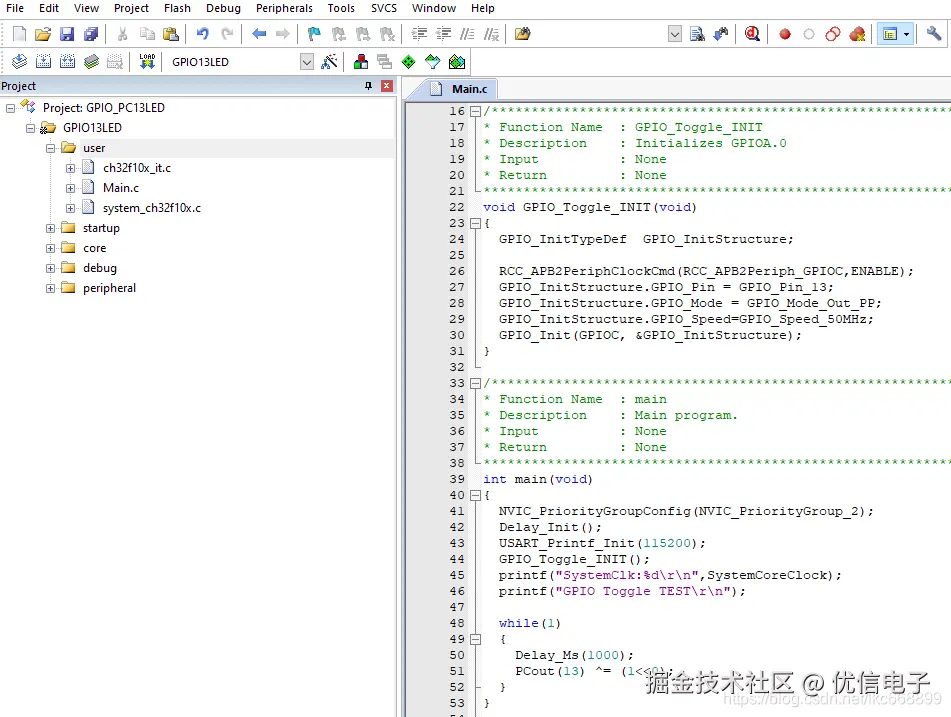
Task: Go to the next bookmark
Action: 363,34
